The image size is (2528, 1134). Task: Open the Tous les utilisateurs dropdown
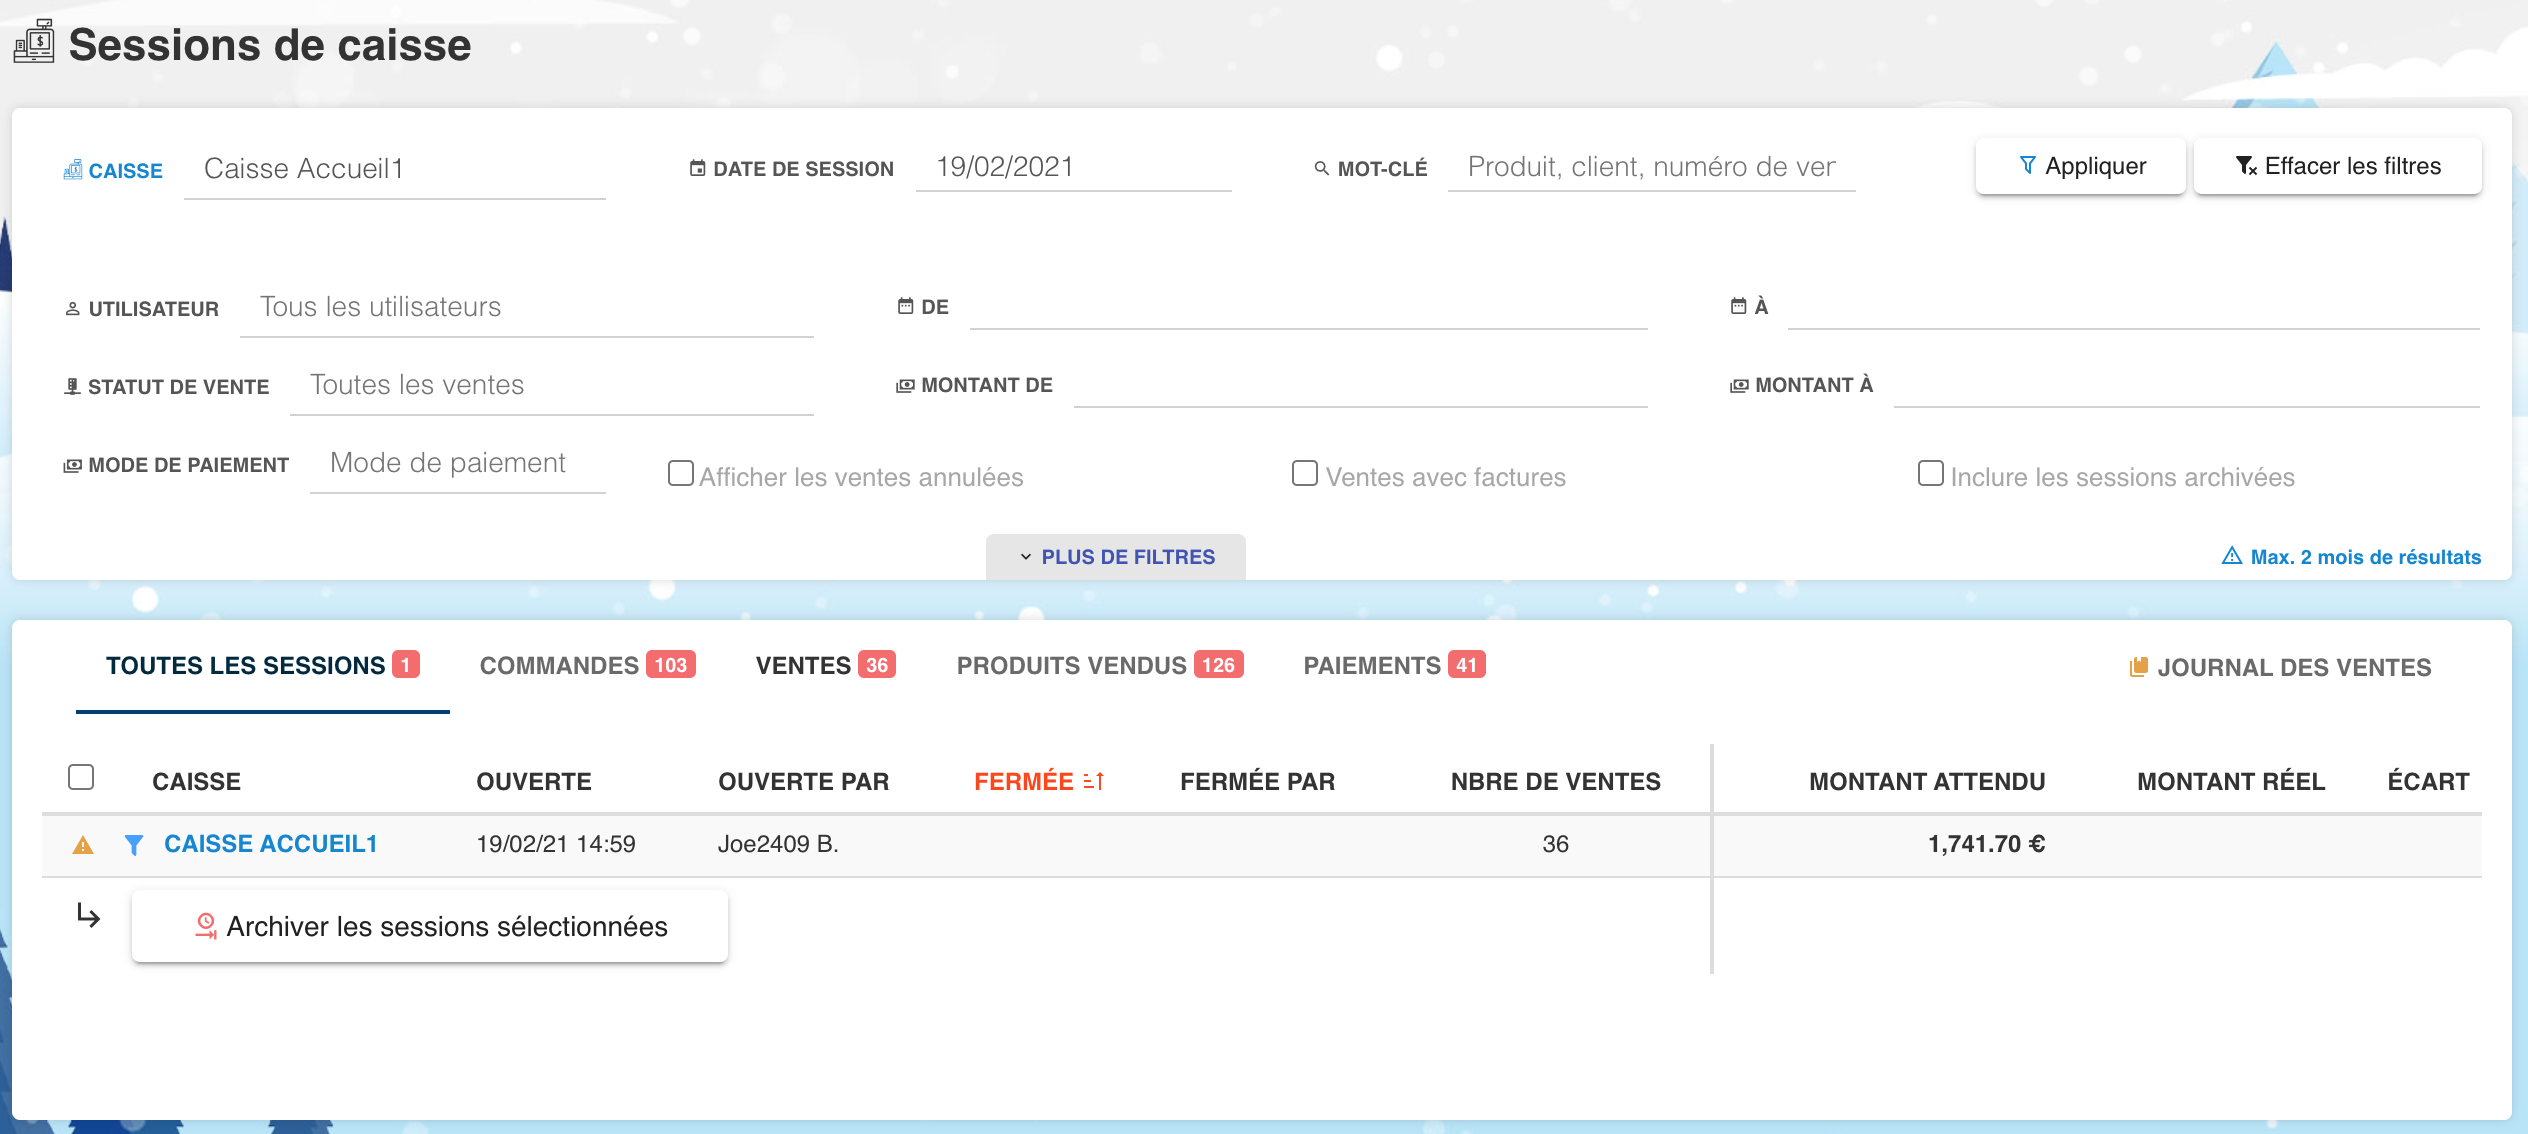click(x=526, y=307)
